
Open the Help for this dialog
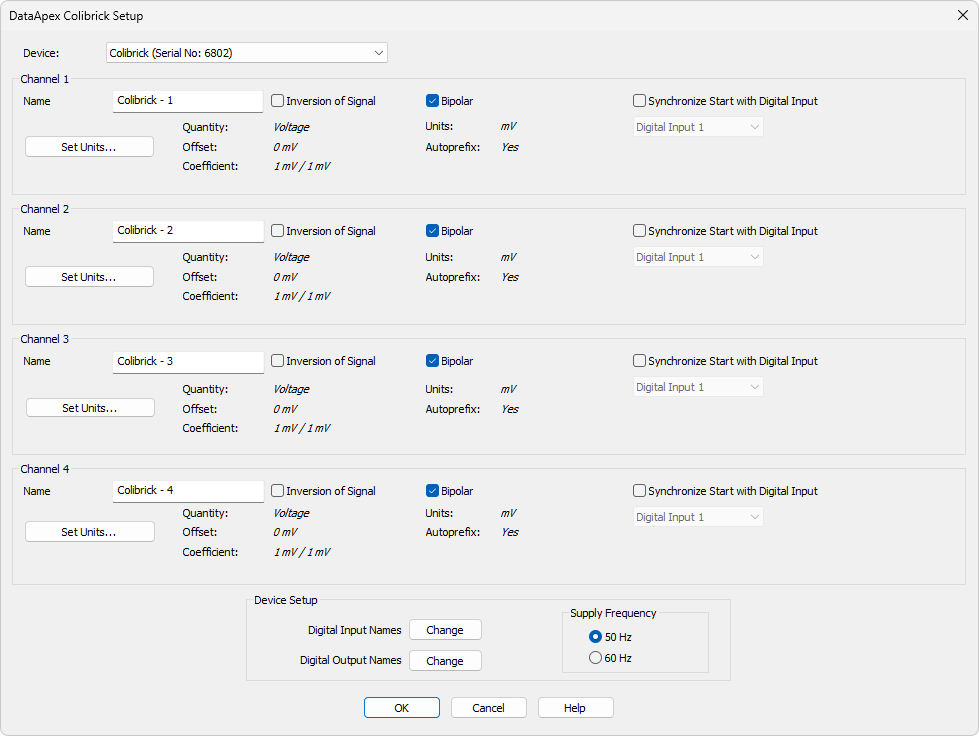tap(575, 708)
